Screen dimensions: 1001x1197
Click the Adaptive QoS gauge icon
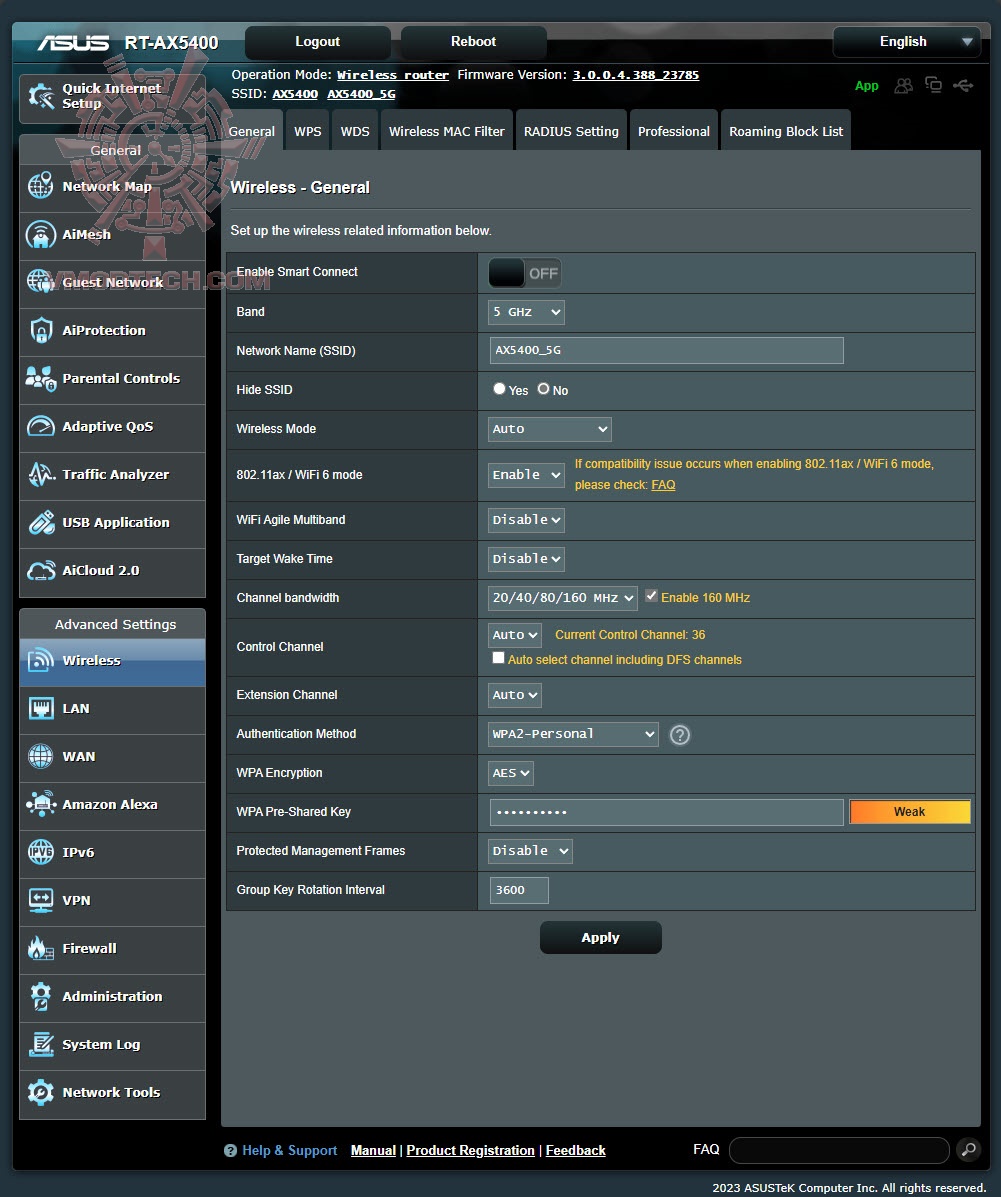tap(40, 426)
